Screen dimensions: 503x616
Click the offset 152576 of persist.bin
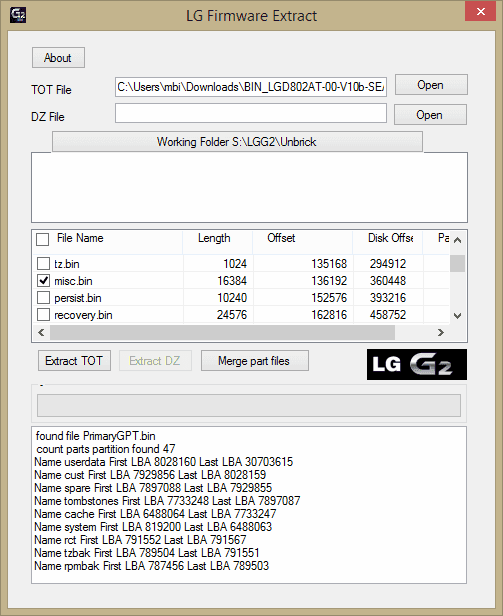[x=329, y=298]
